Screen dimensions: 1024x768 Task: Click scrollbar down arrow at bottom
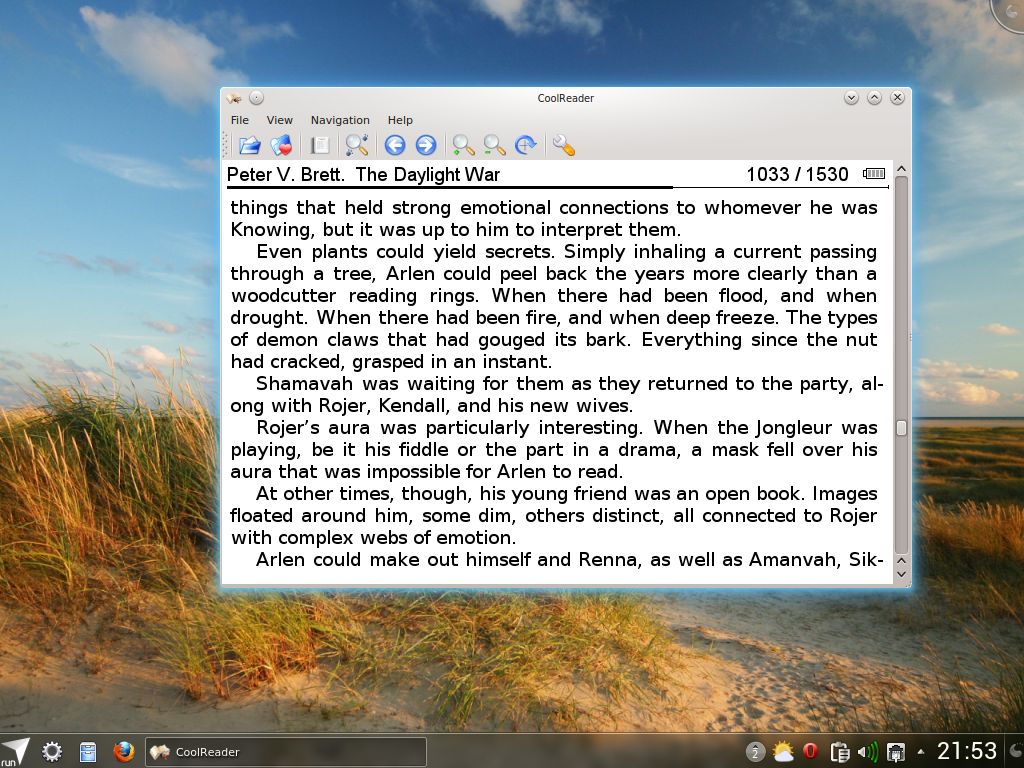click(x=901, y=575)
